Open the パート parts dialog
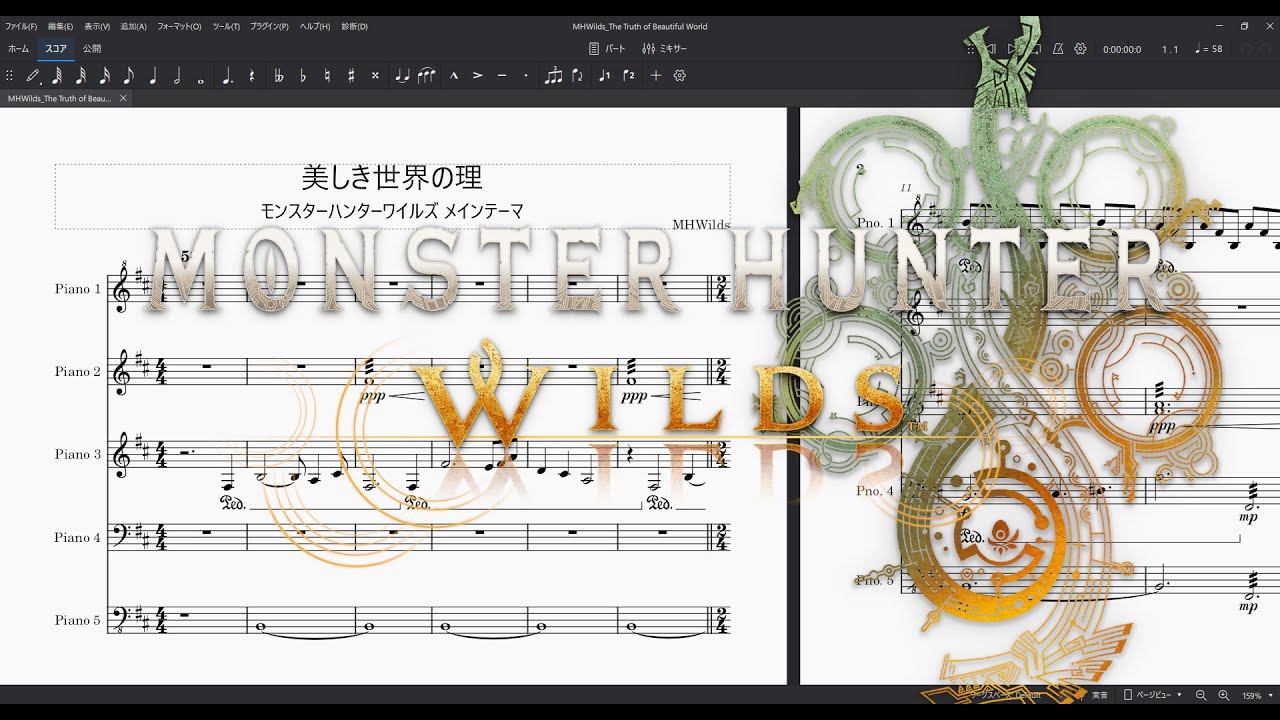 (607, 48)
